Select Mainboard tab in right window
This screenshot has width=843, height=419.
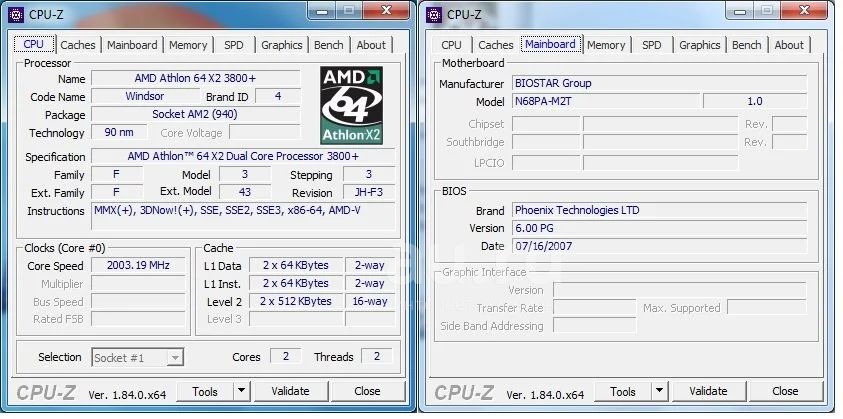(551, 44)
